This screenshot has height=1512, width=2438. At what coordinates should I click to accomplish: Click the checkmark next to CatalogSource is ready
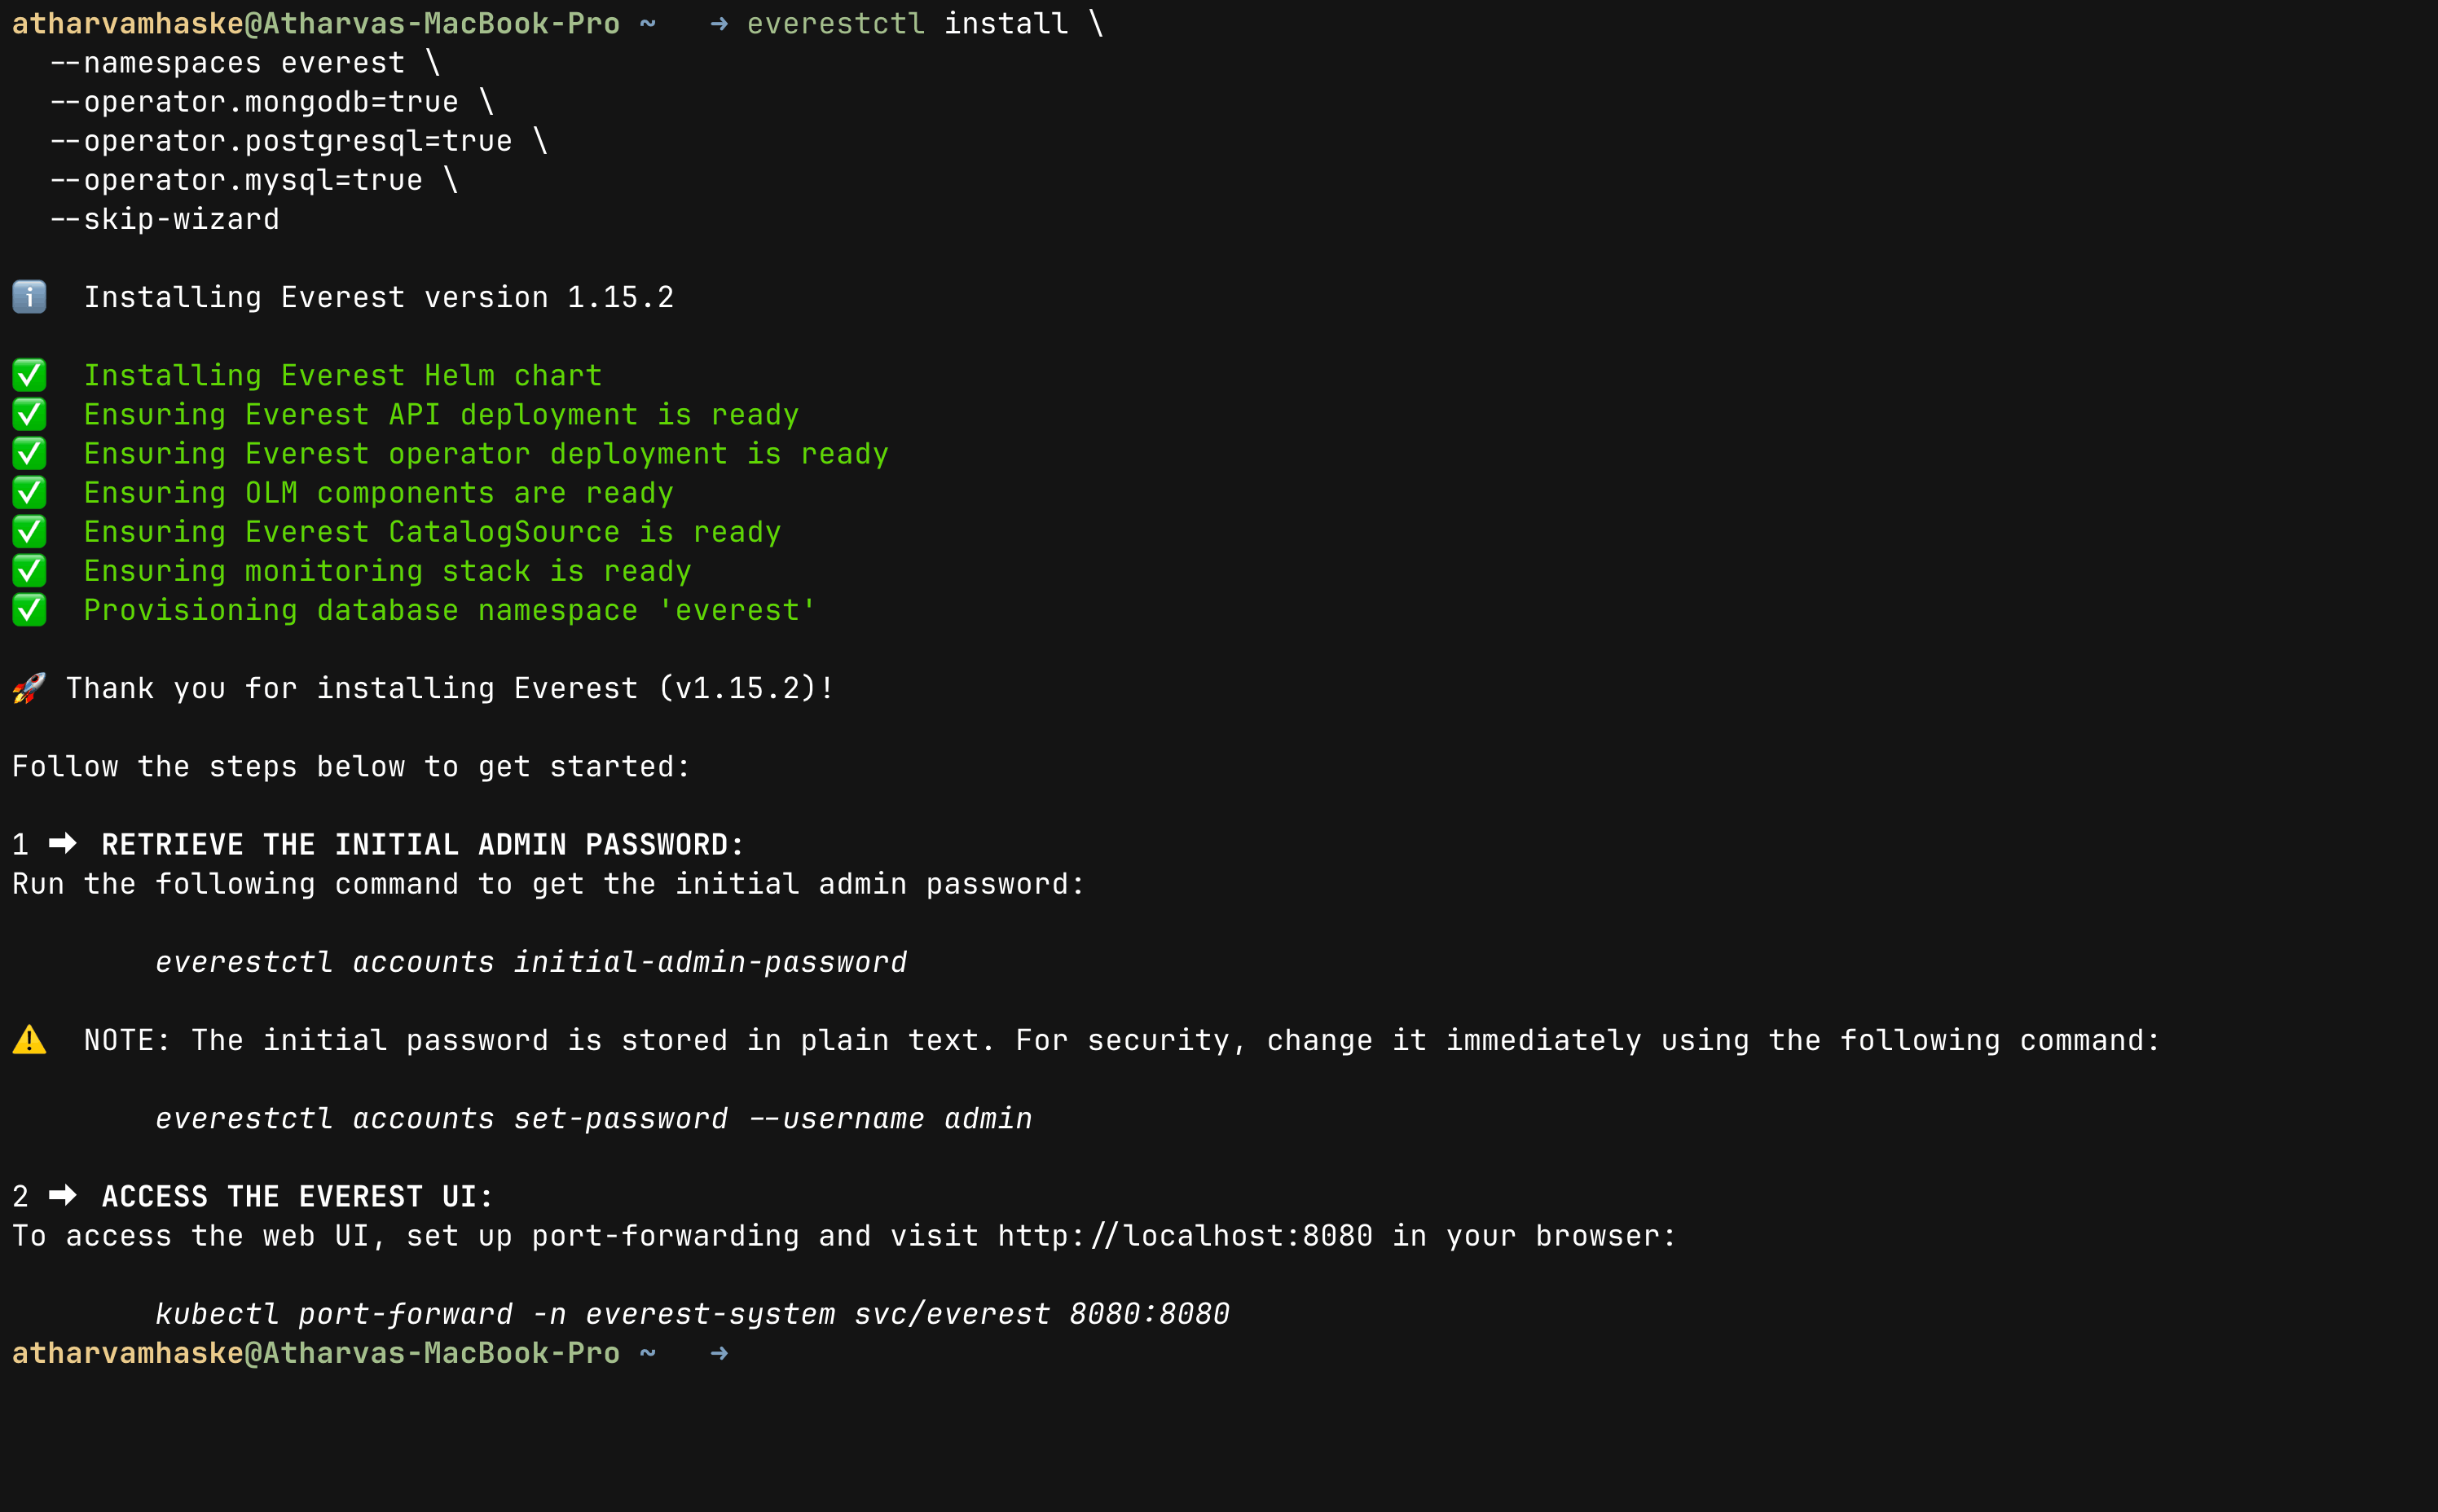[x=29, y=531]
